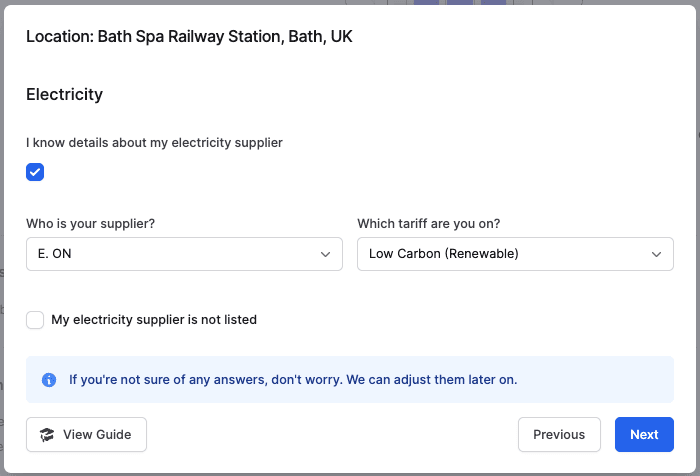
Task: Click the "I know details about my electricity supplier" text
Action: pyautogui.click(x=154, y=143)
